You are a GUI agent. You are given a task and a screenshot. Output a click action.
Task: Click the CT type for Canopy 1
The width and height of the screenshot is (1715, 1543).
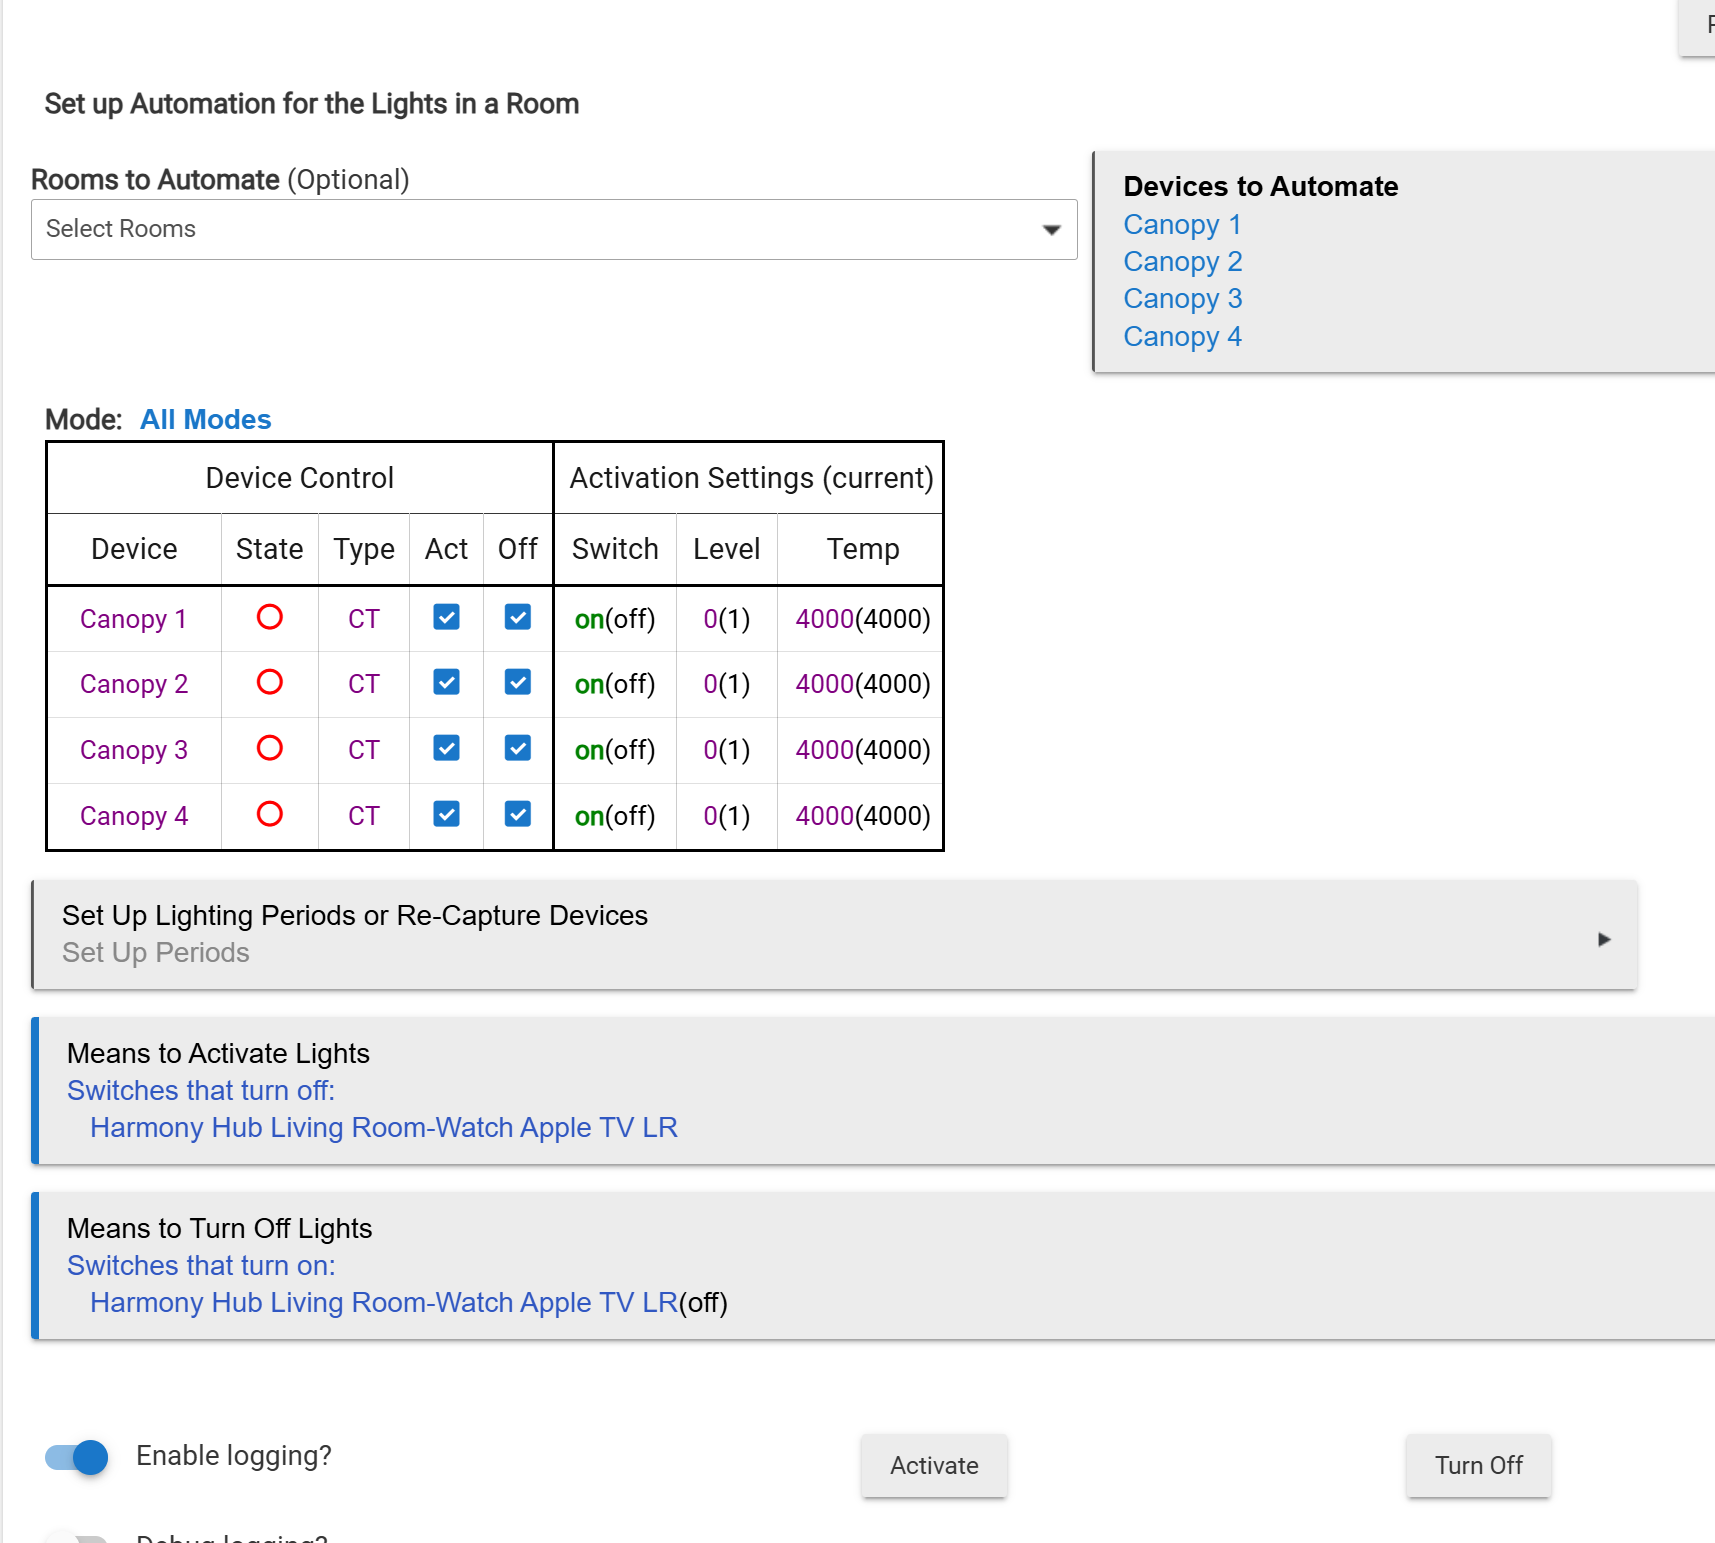[x=364, y=619]
